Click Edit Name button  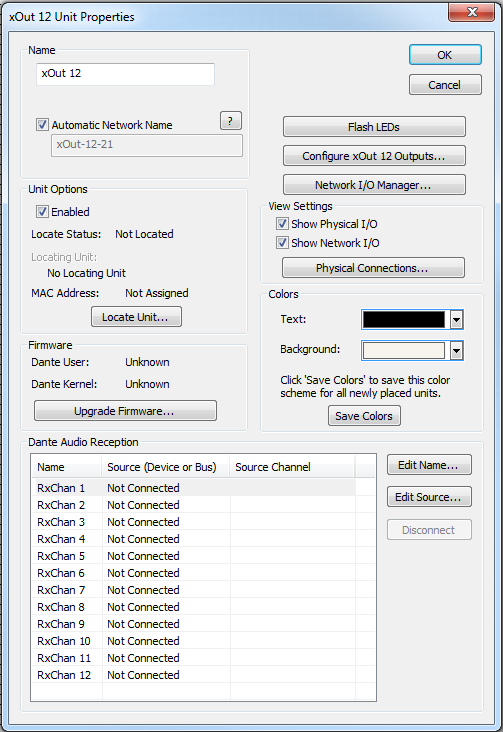point(429,465)
